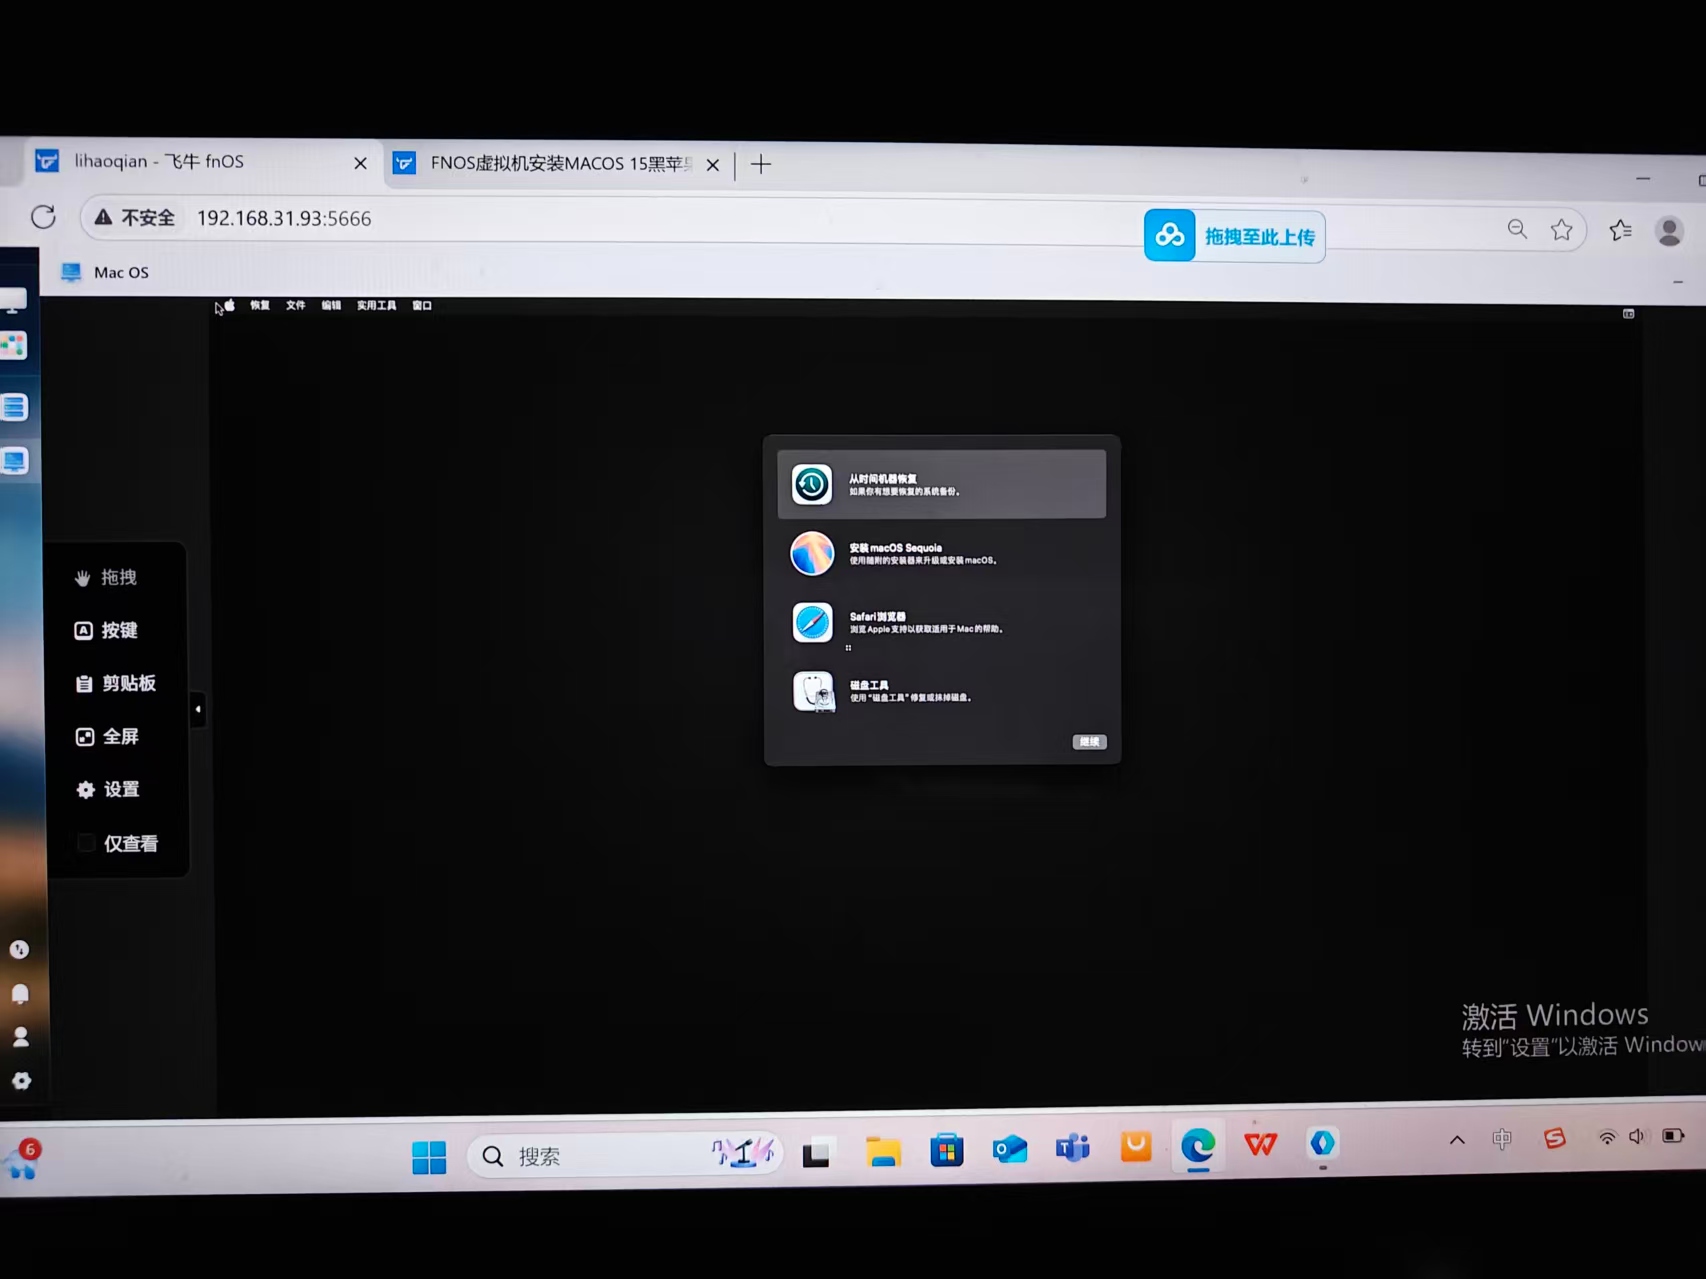This screenshot has width=1706, height=1279.
Task: Open File Explorer from the taskbar
Action: tap(883, 1152)
